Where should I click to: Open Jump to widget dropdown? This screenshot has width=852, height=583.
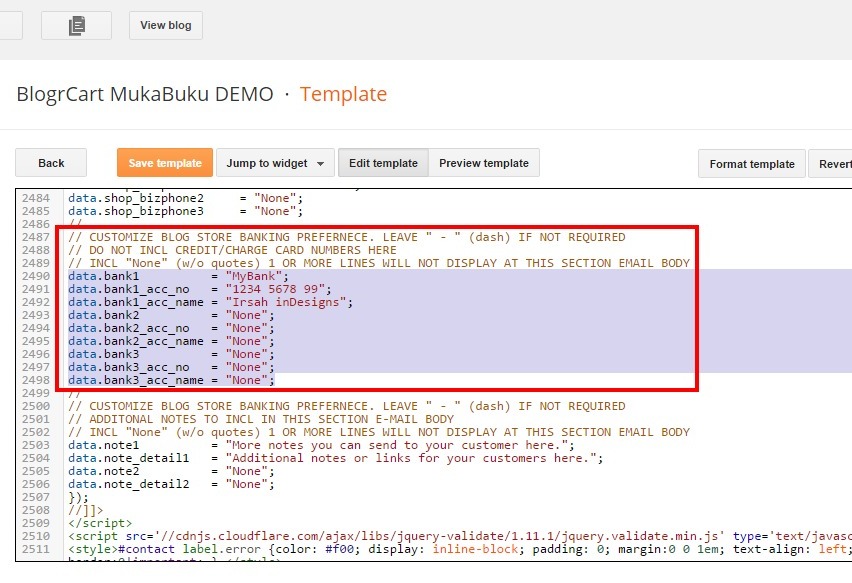(275, 163)
